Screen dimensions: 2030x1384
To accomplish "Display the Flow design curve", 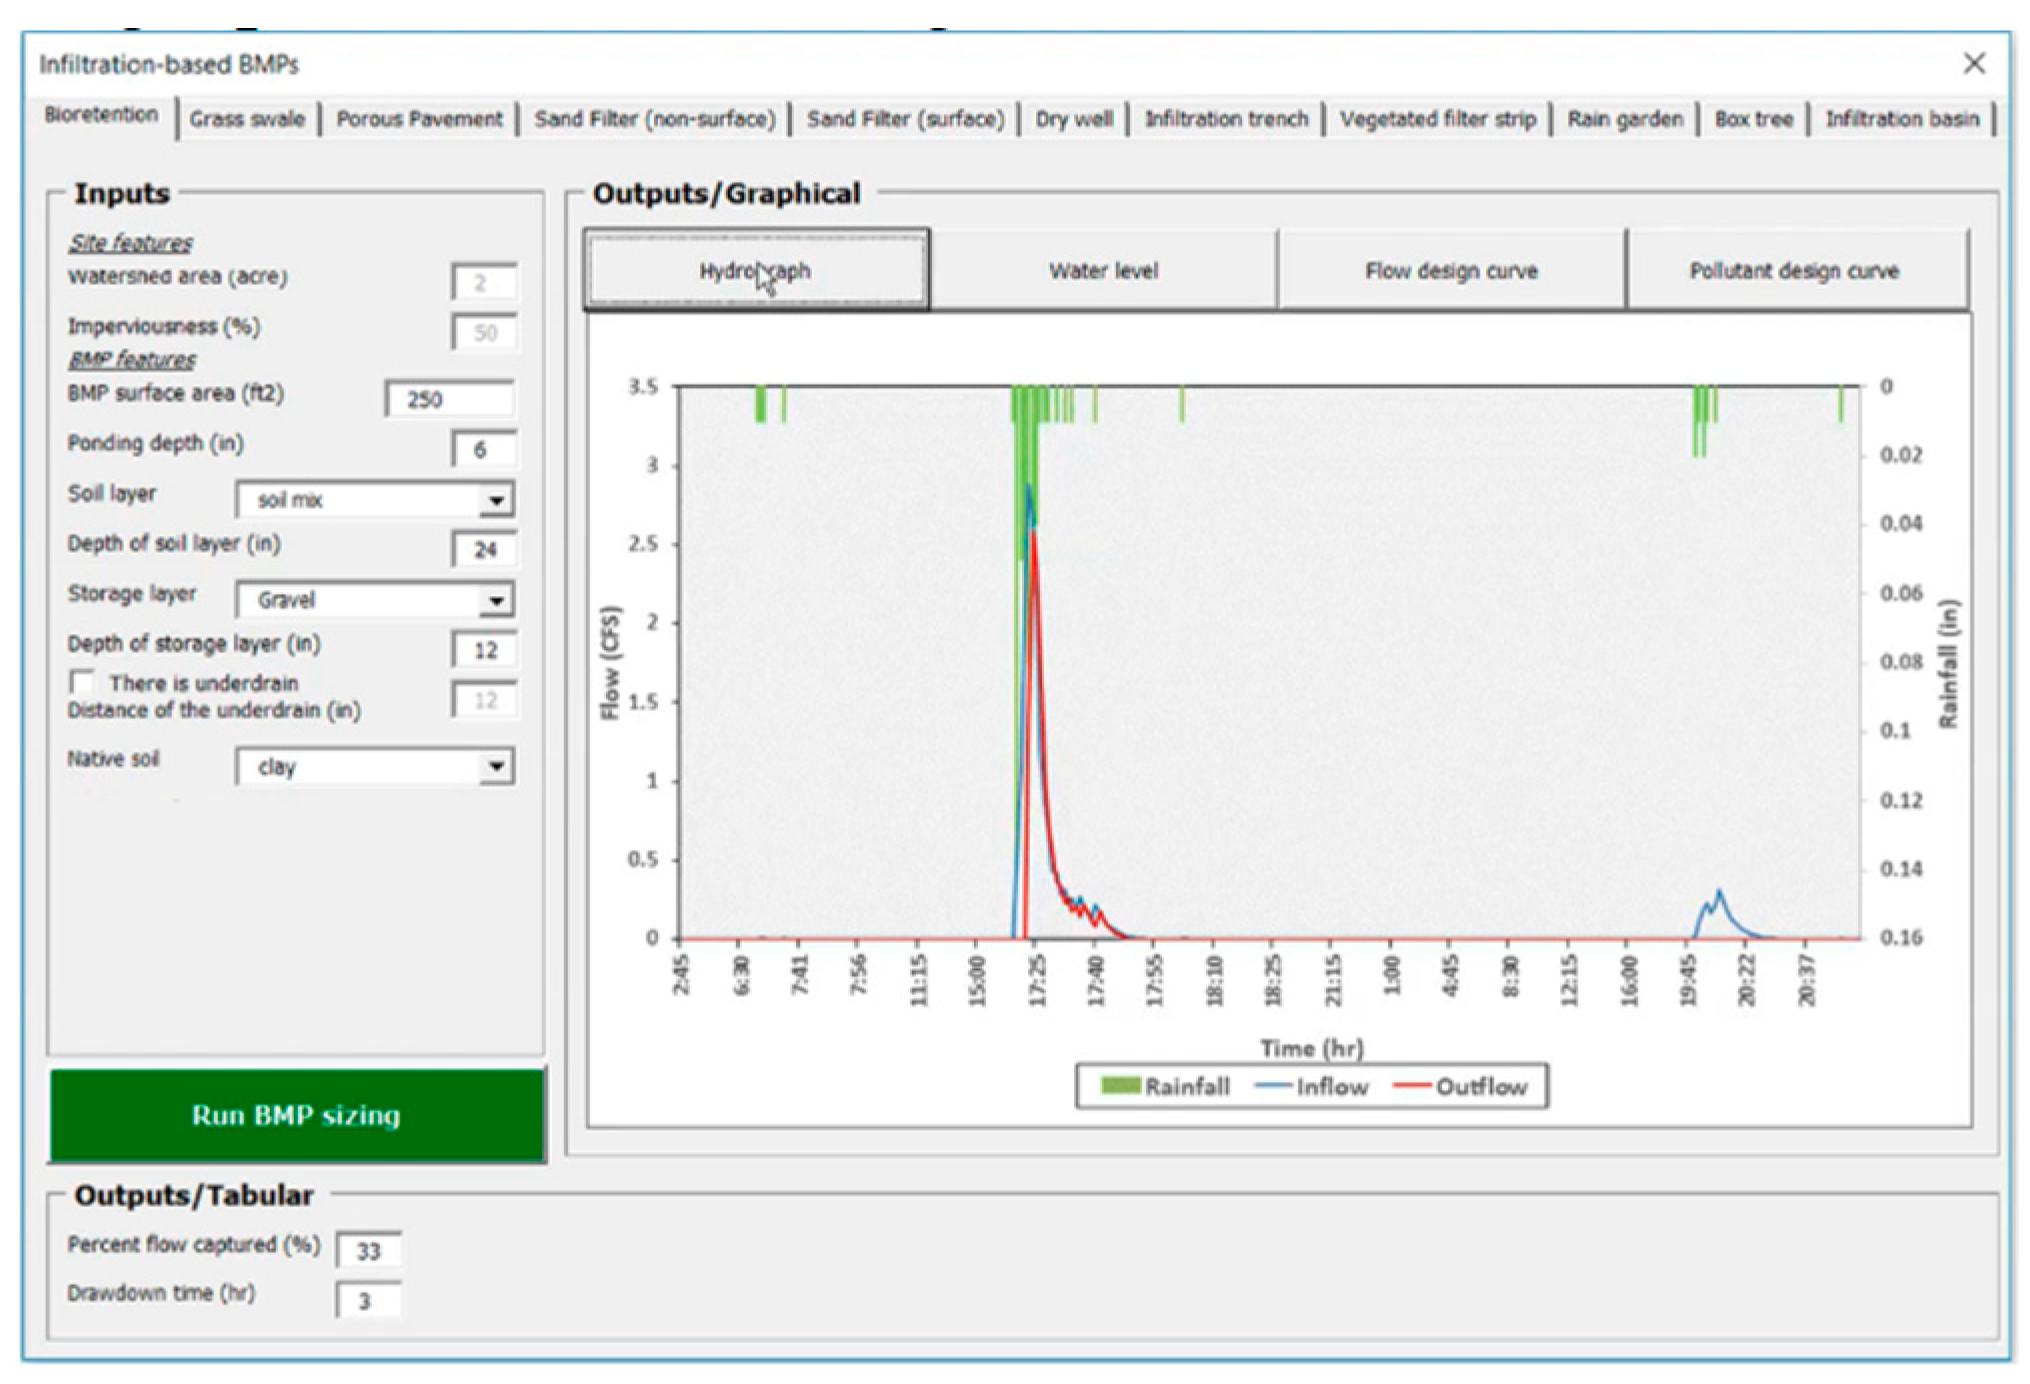I will [x=1451, y=271].
